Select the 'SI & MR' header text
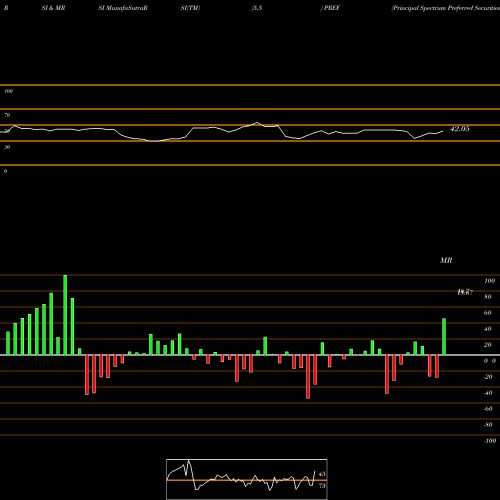 pos(53,8)
